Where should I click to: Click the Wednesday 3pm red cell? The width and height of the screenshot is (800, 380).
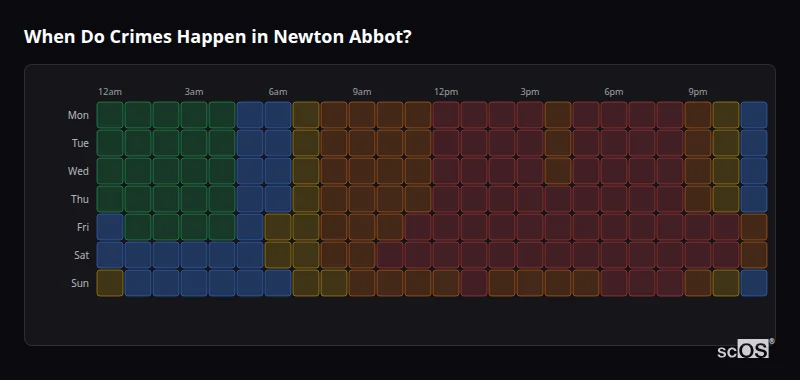point(530,171)
